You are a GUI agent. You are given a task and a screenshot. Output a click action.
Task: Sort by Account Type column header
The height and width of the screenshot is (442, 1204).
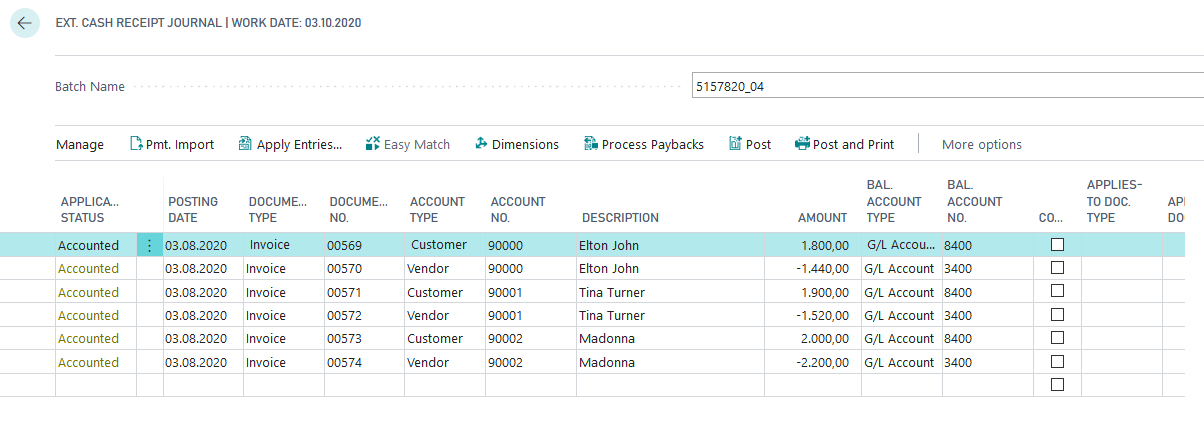tap(437, 209)
